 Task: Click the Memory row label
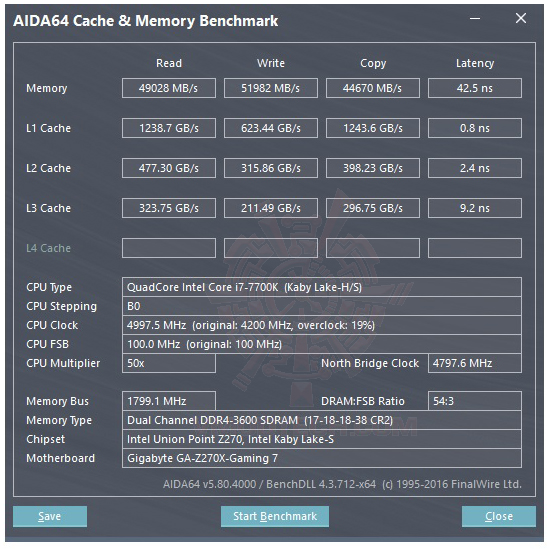(47, 88)
